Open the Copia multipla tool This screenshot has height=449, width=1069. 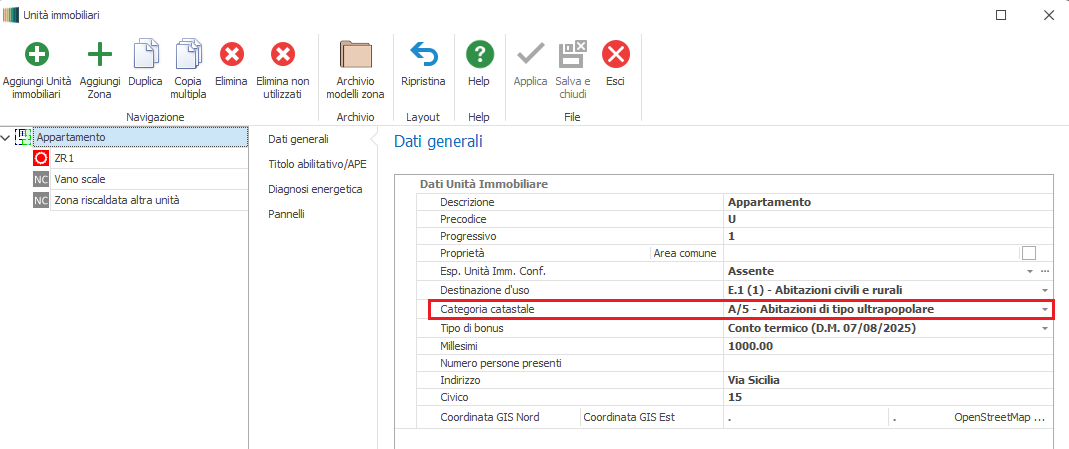(x=188, y=54)
